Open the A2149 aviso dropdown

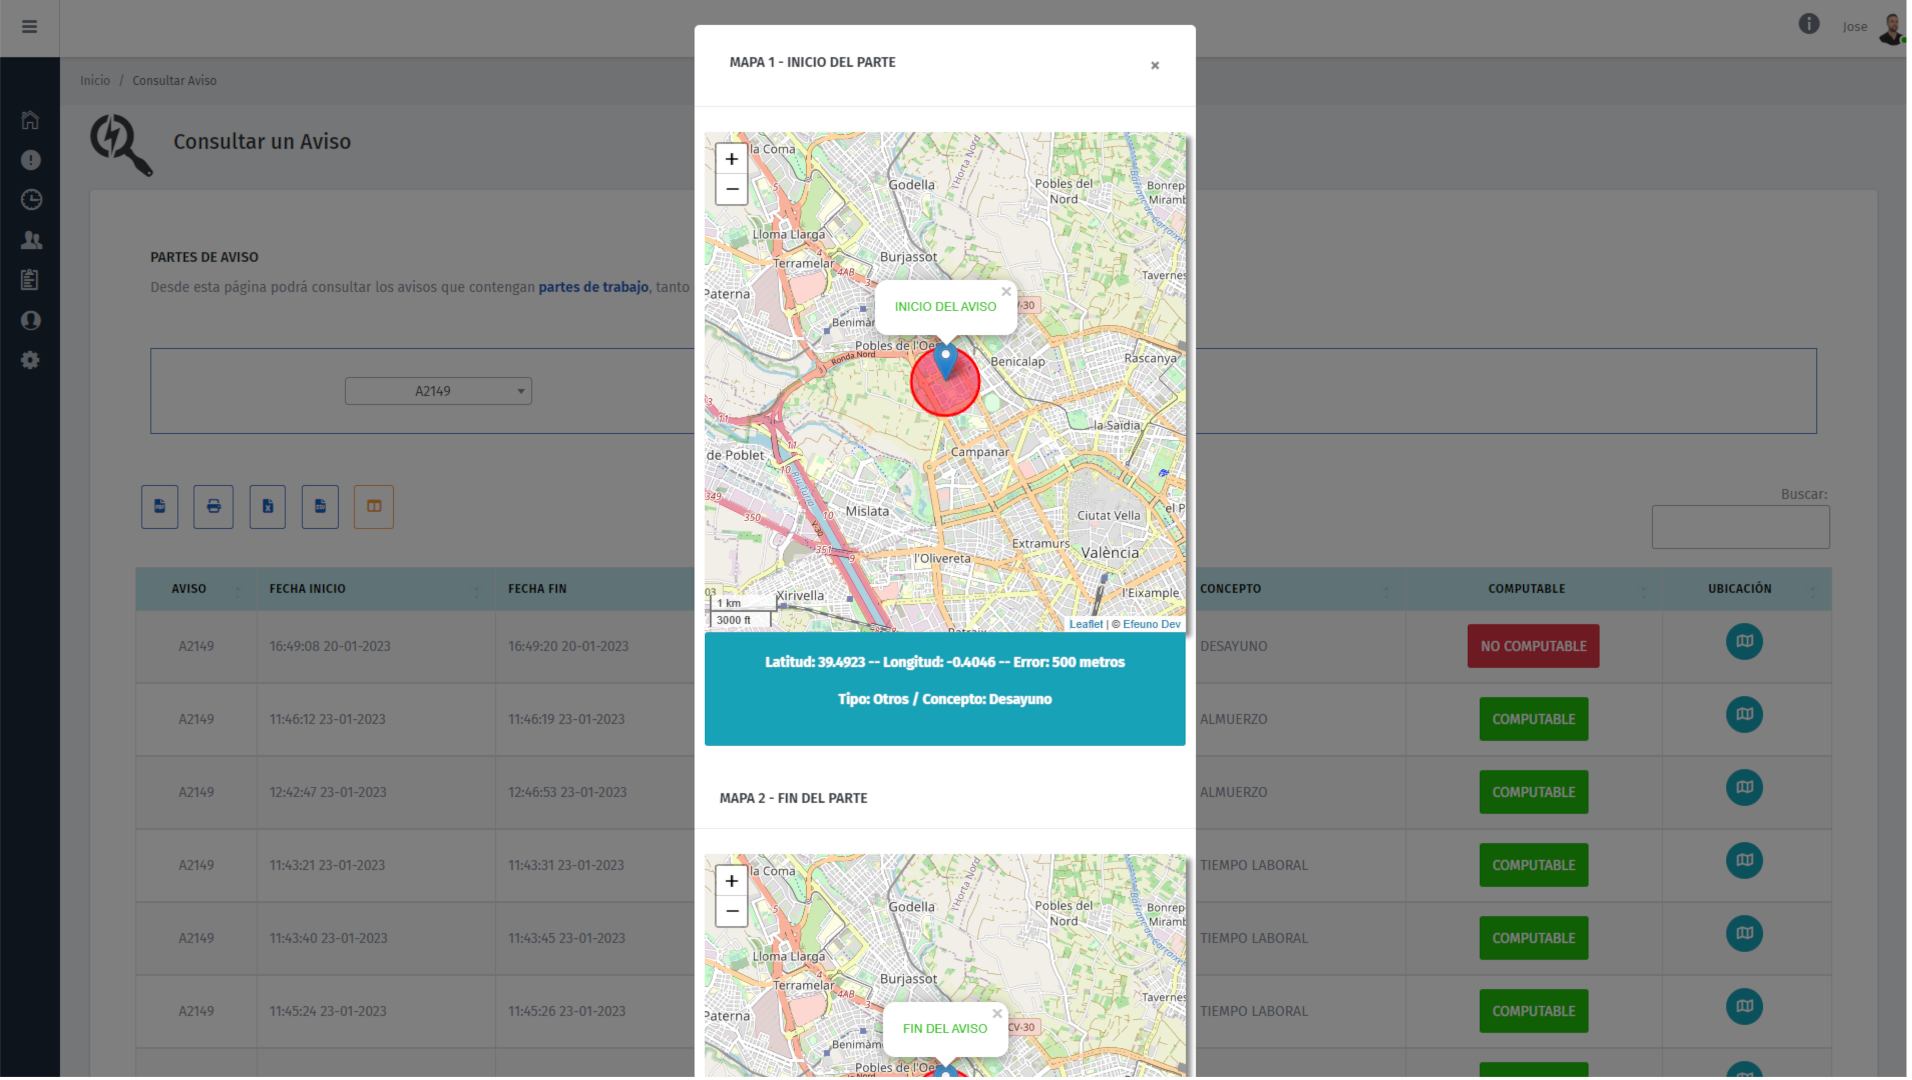pyautogui.click(x=438, y=391)
